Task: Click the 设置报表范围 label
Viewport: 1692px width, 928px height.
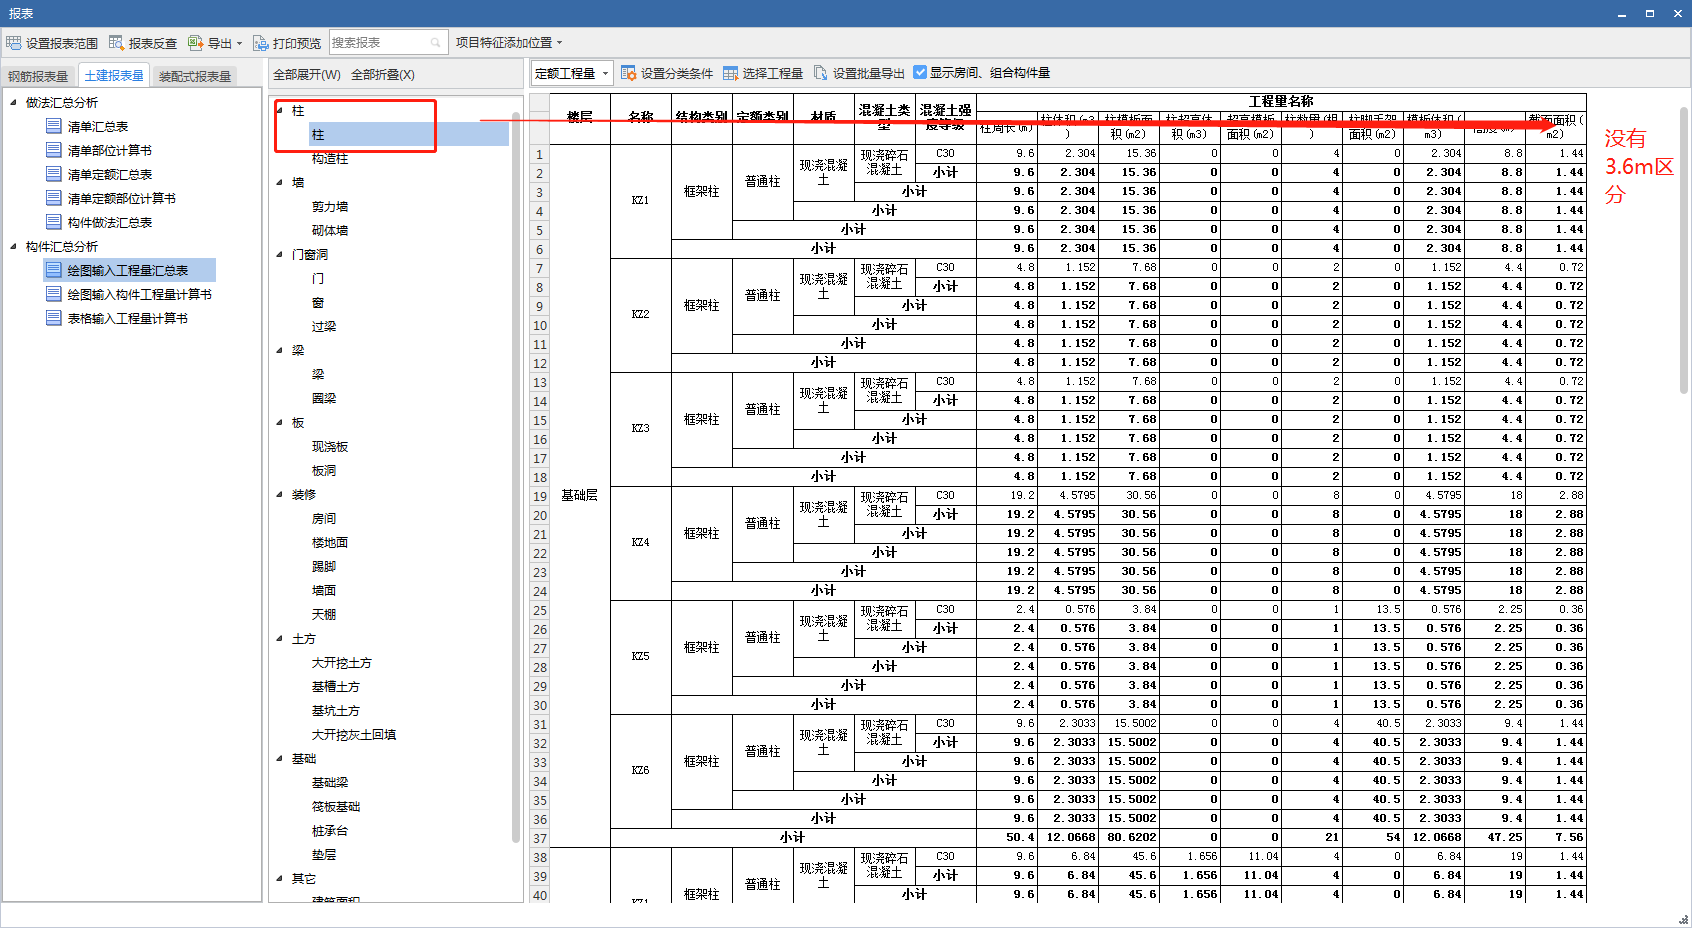Action: coord(62,43)
